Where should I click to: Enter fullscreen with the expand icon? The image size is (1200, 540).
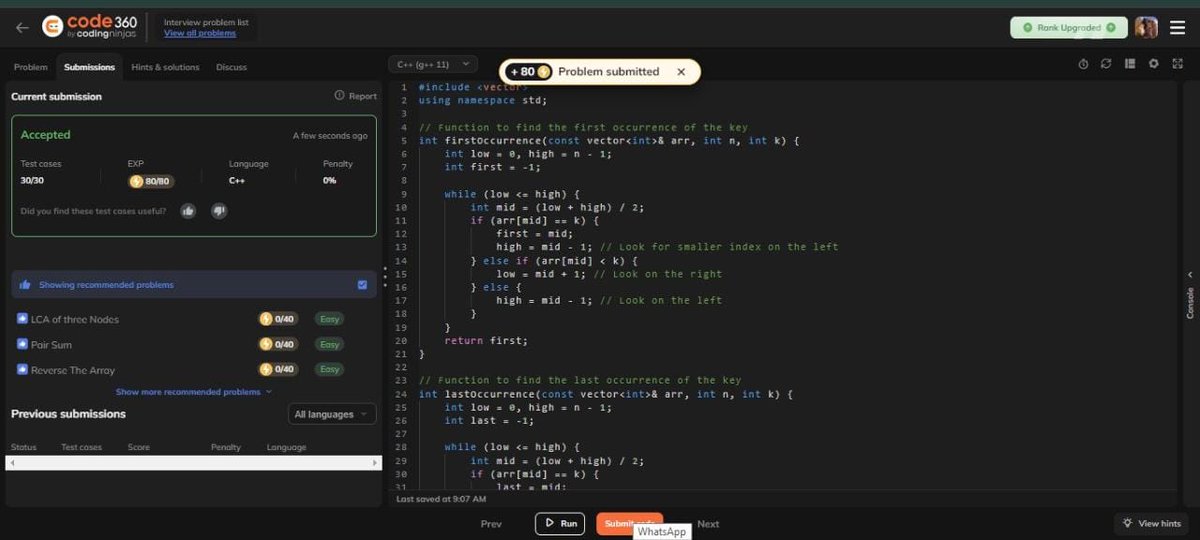point(1176,64)
